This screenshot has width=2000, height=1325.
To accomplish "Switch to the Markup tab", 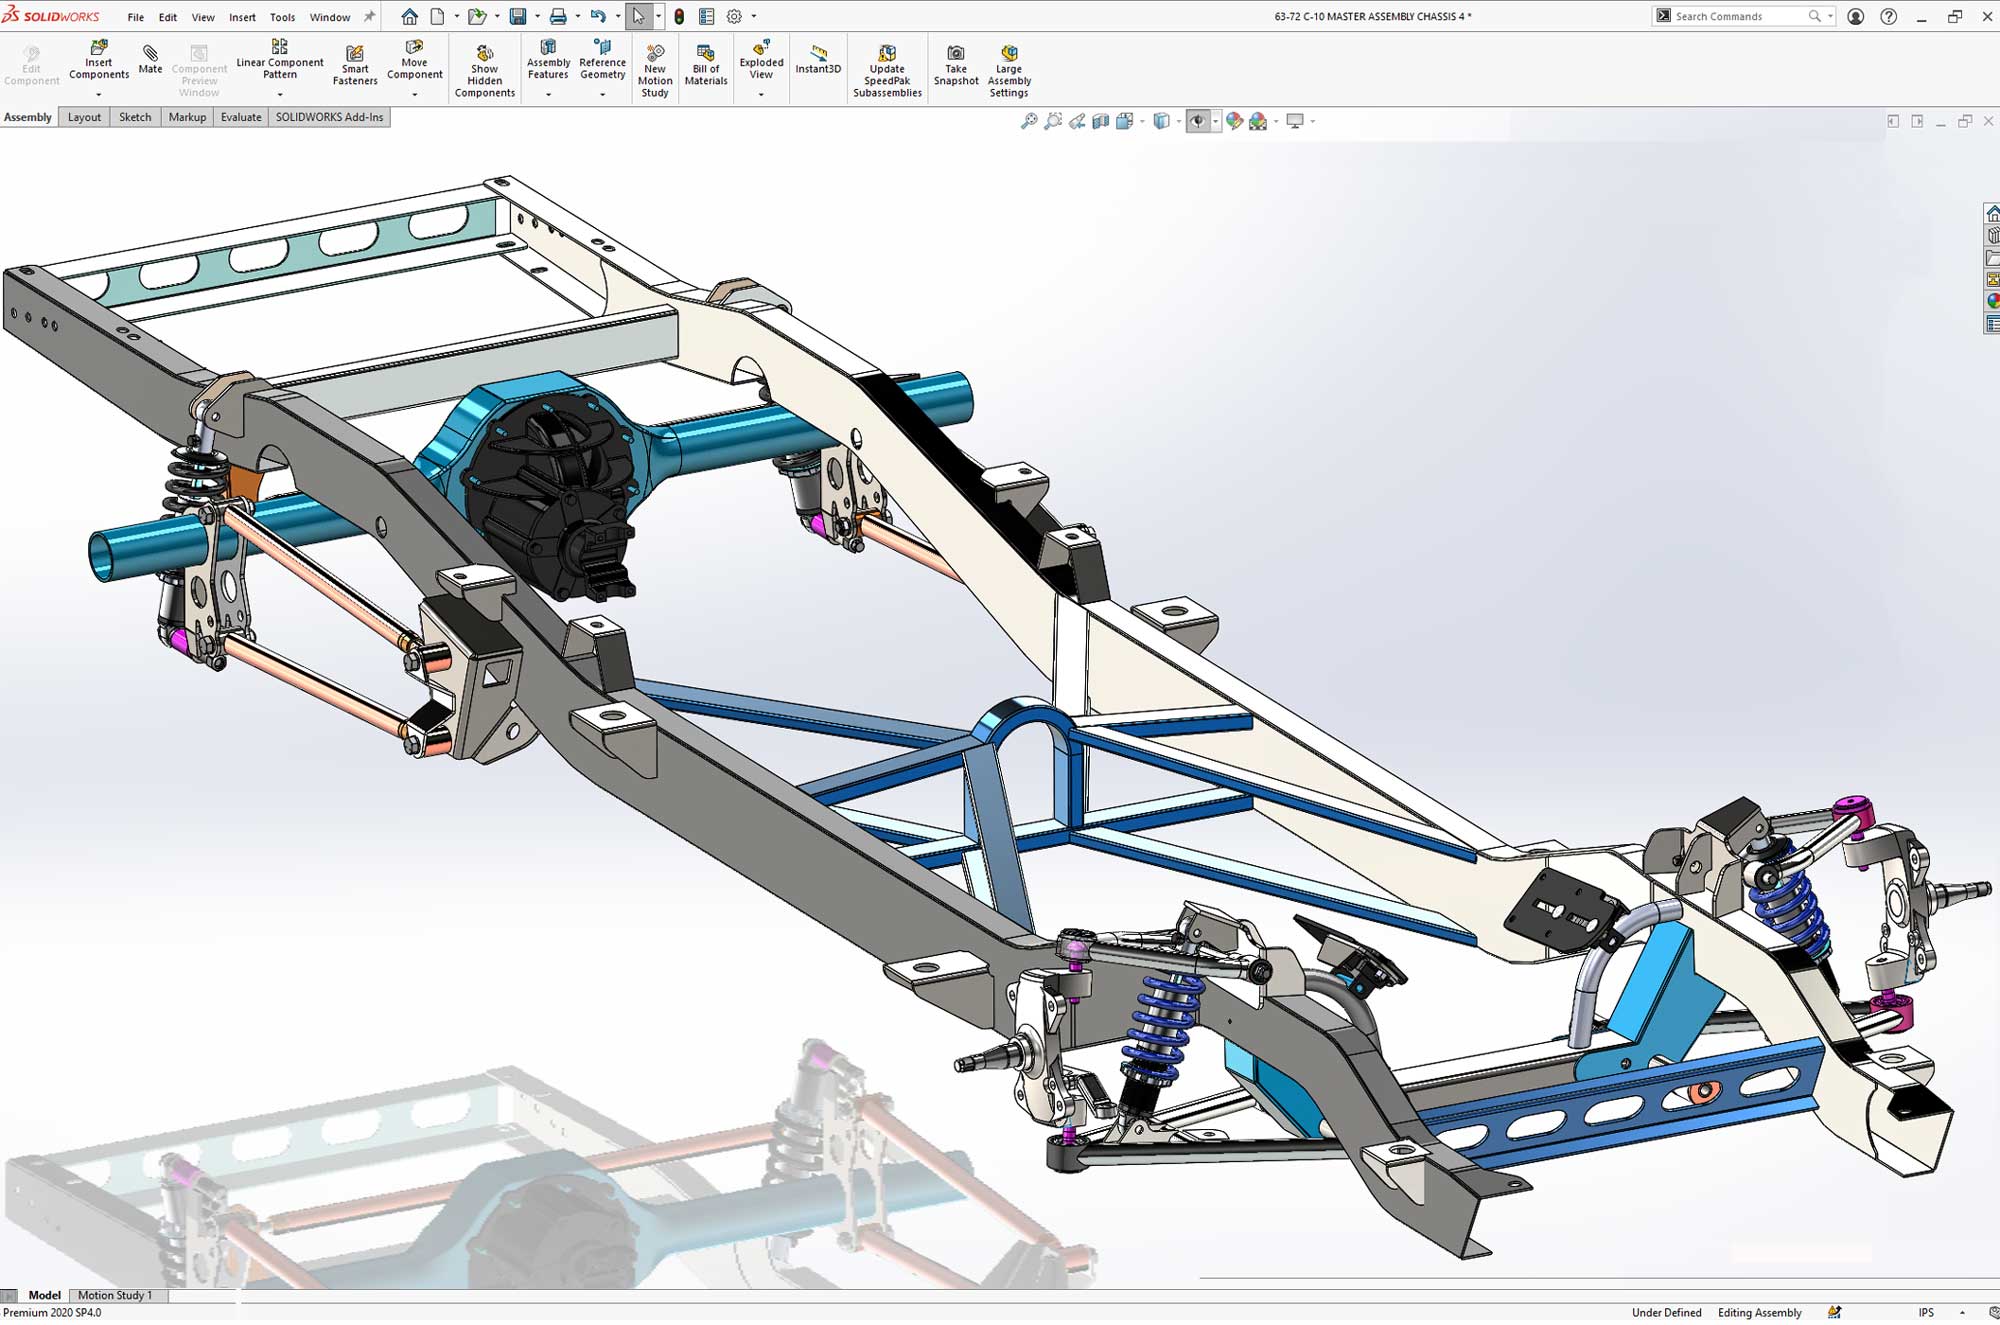I will (187, 117).
